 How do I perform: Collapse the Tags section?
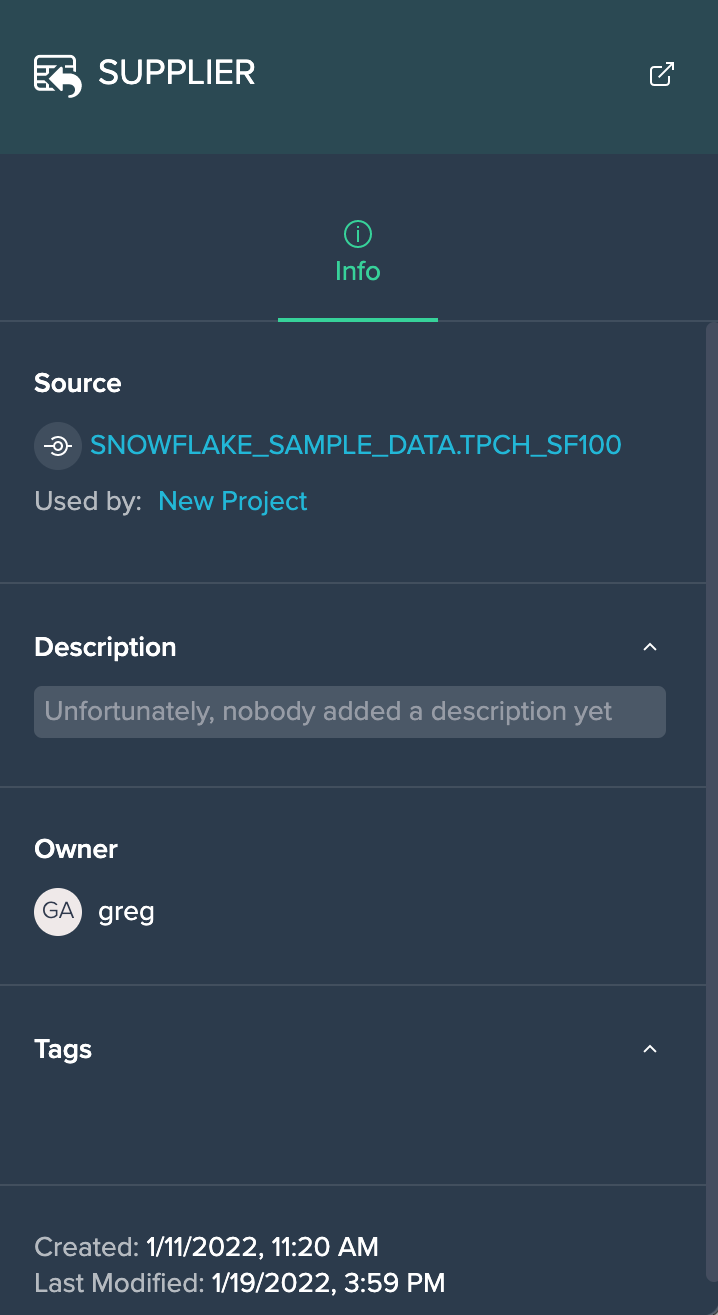pos(650,1049)
